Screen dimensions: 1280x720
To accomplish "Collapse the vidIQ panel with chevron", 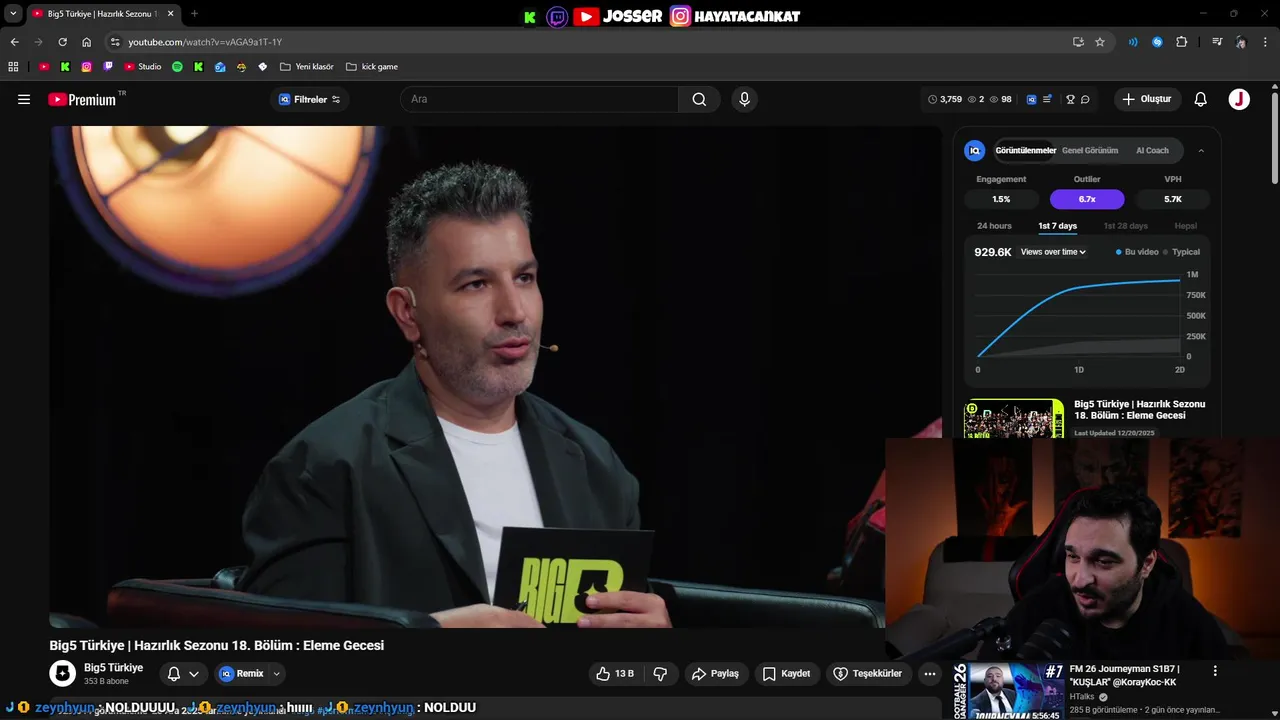I will point(1201,151).
